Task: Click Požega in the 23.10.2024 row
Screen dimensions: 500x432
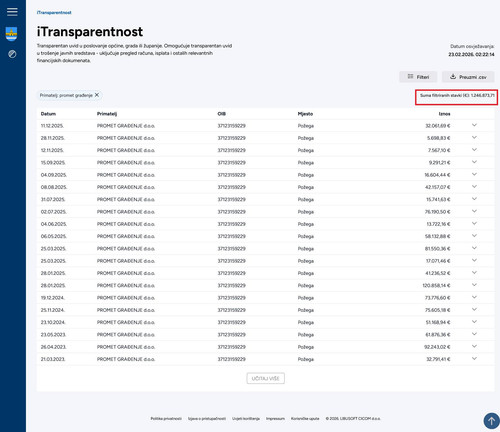Action: [306, 323]
